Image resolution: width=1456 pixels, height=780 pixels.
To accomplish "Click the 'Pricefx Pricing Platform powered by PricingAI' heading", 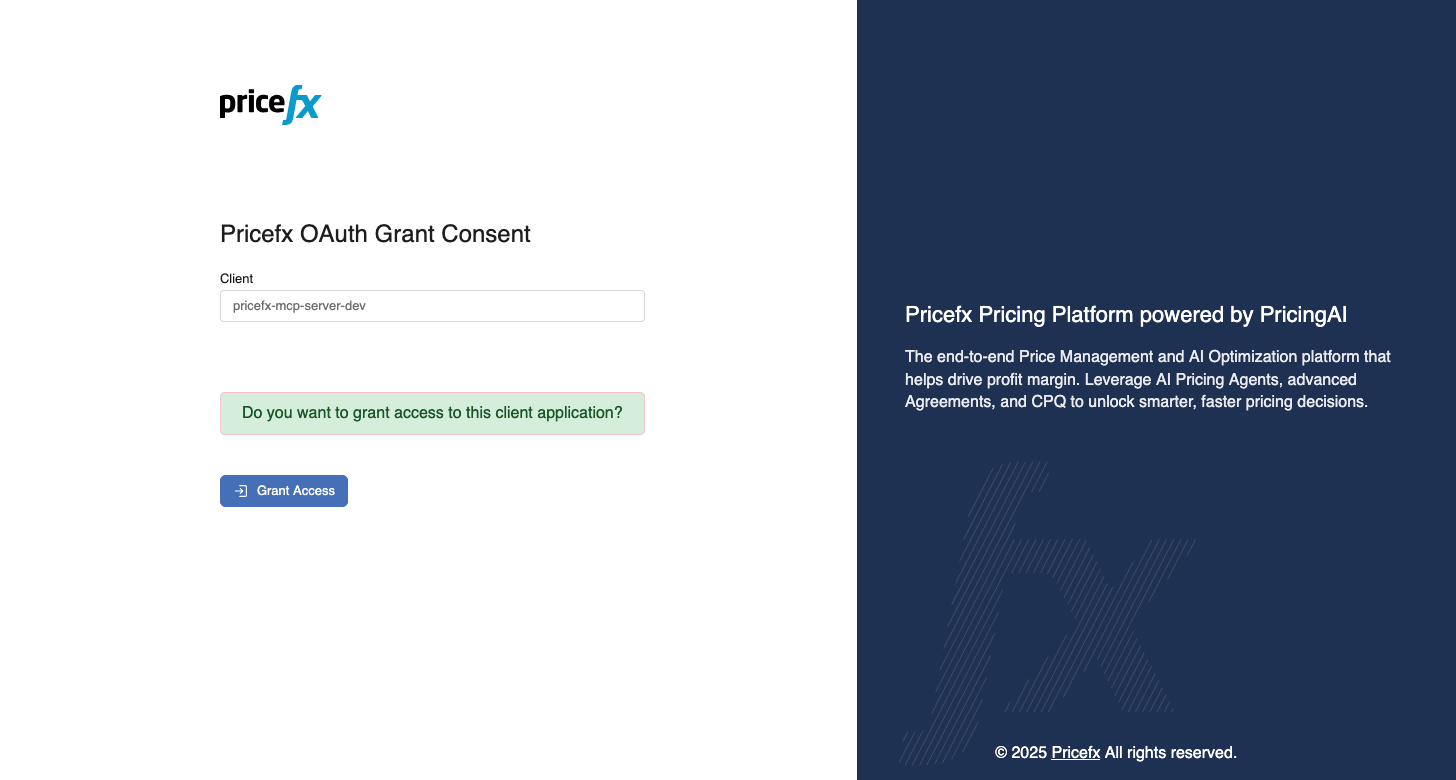I will [x=1126, y=315].
